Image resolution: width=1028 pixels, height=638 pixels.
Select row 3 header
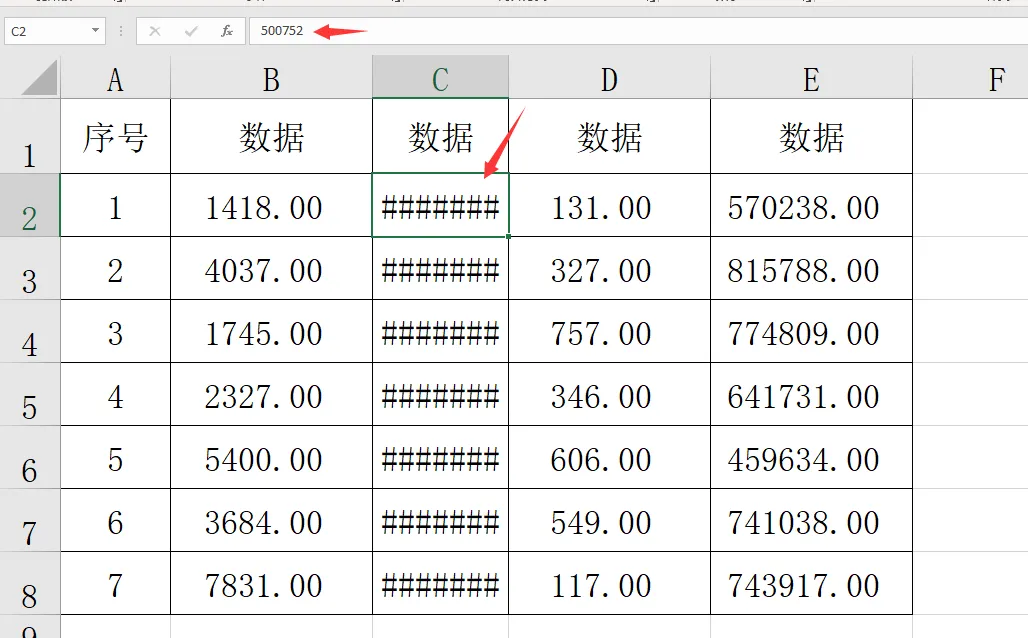30,268
